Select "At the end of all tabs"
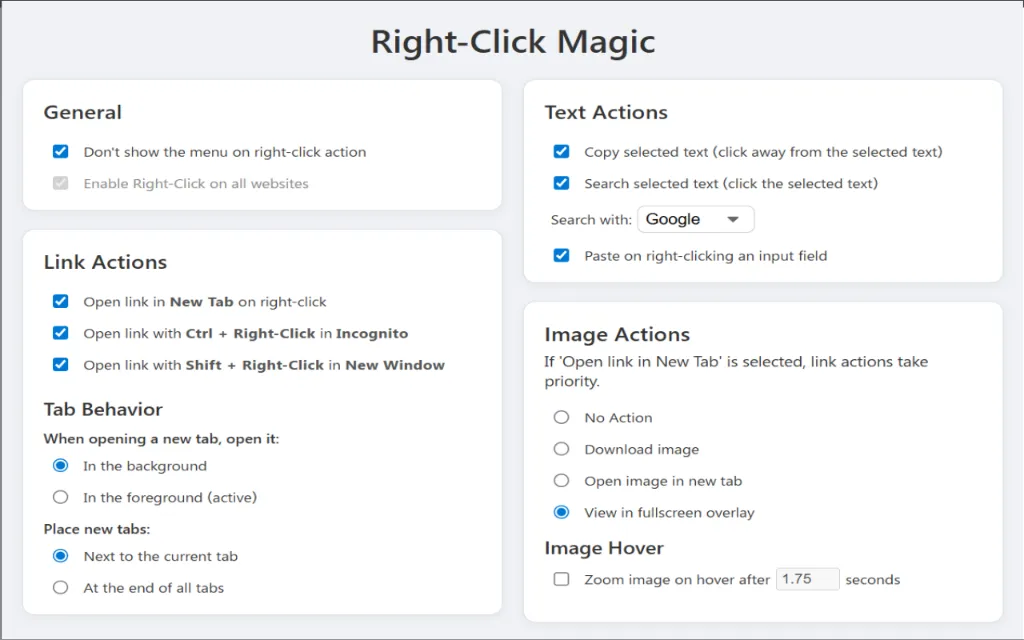 [60, 588]
